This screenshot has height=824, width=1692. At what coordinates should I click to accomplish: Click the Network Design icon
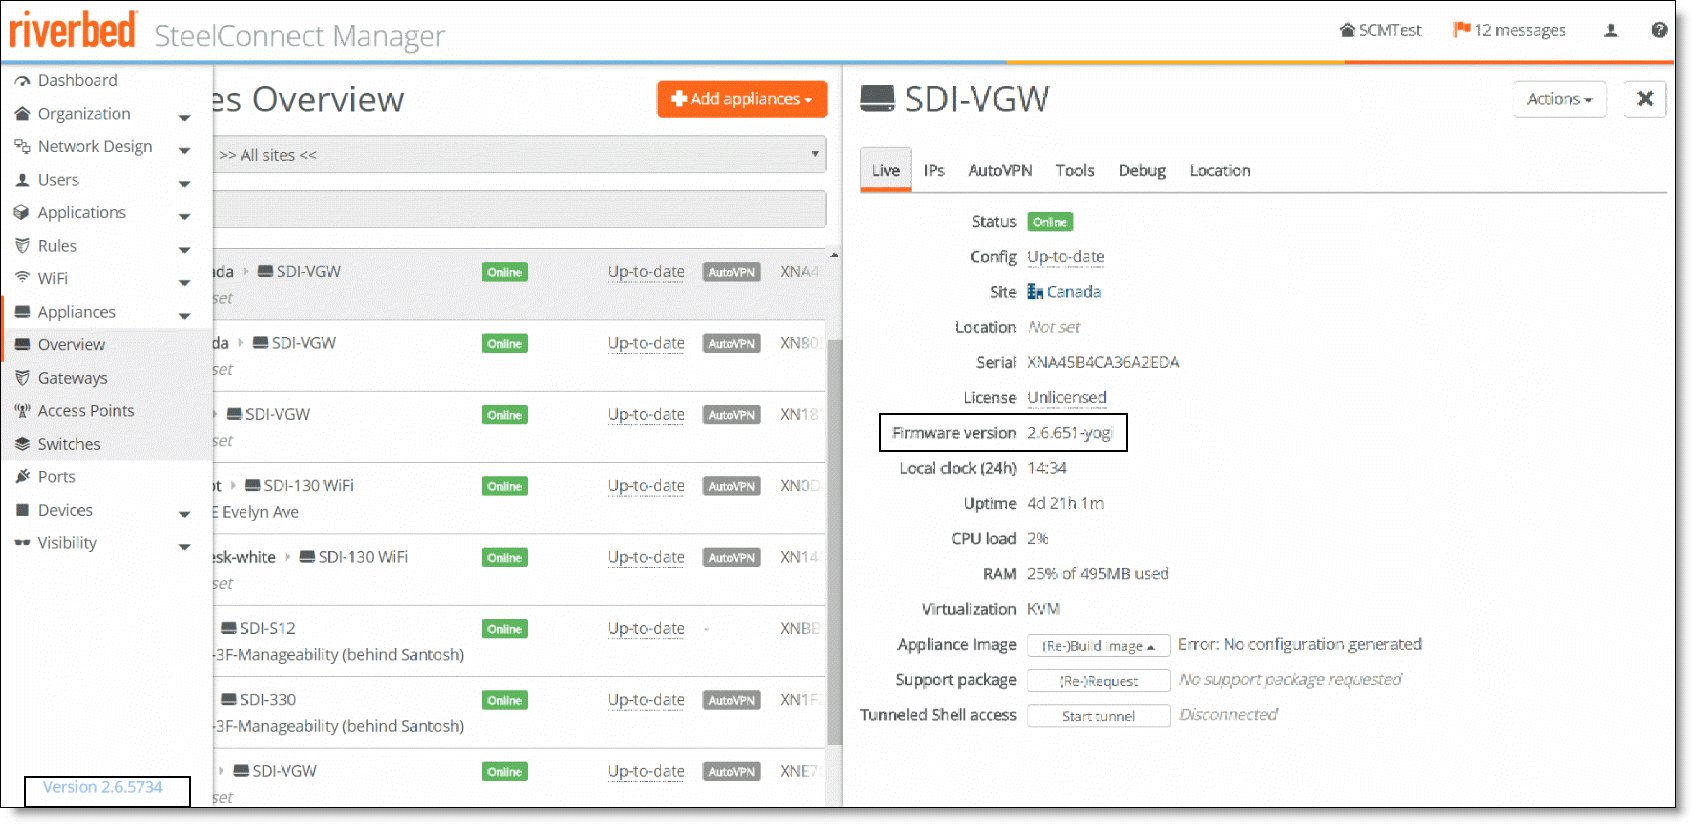click(x=22, y=147)
